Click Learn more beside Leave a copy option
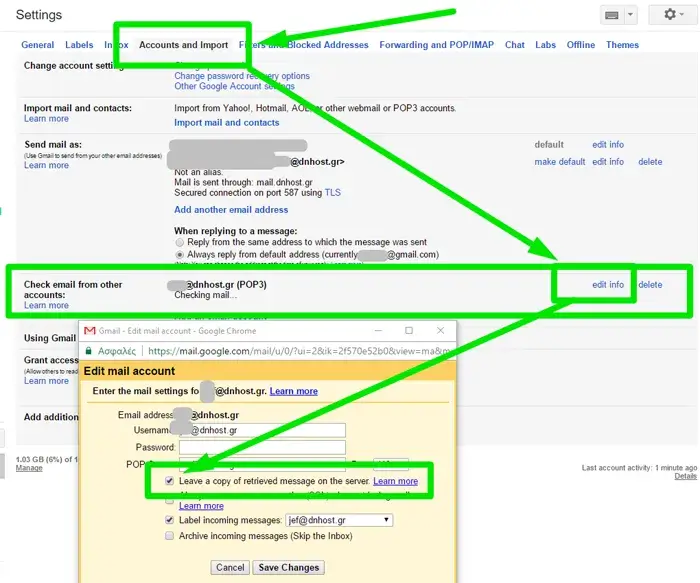This screenshot has height=583, width=700. 396,481
